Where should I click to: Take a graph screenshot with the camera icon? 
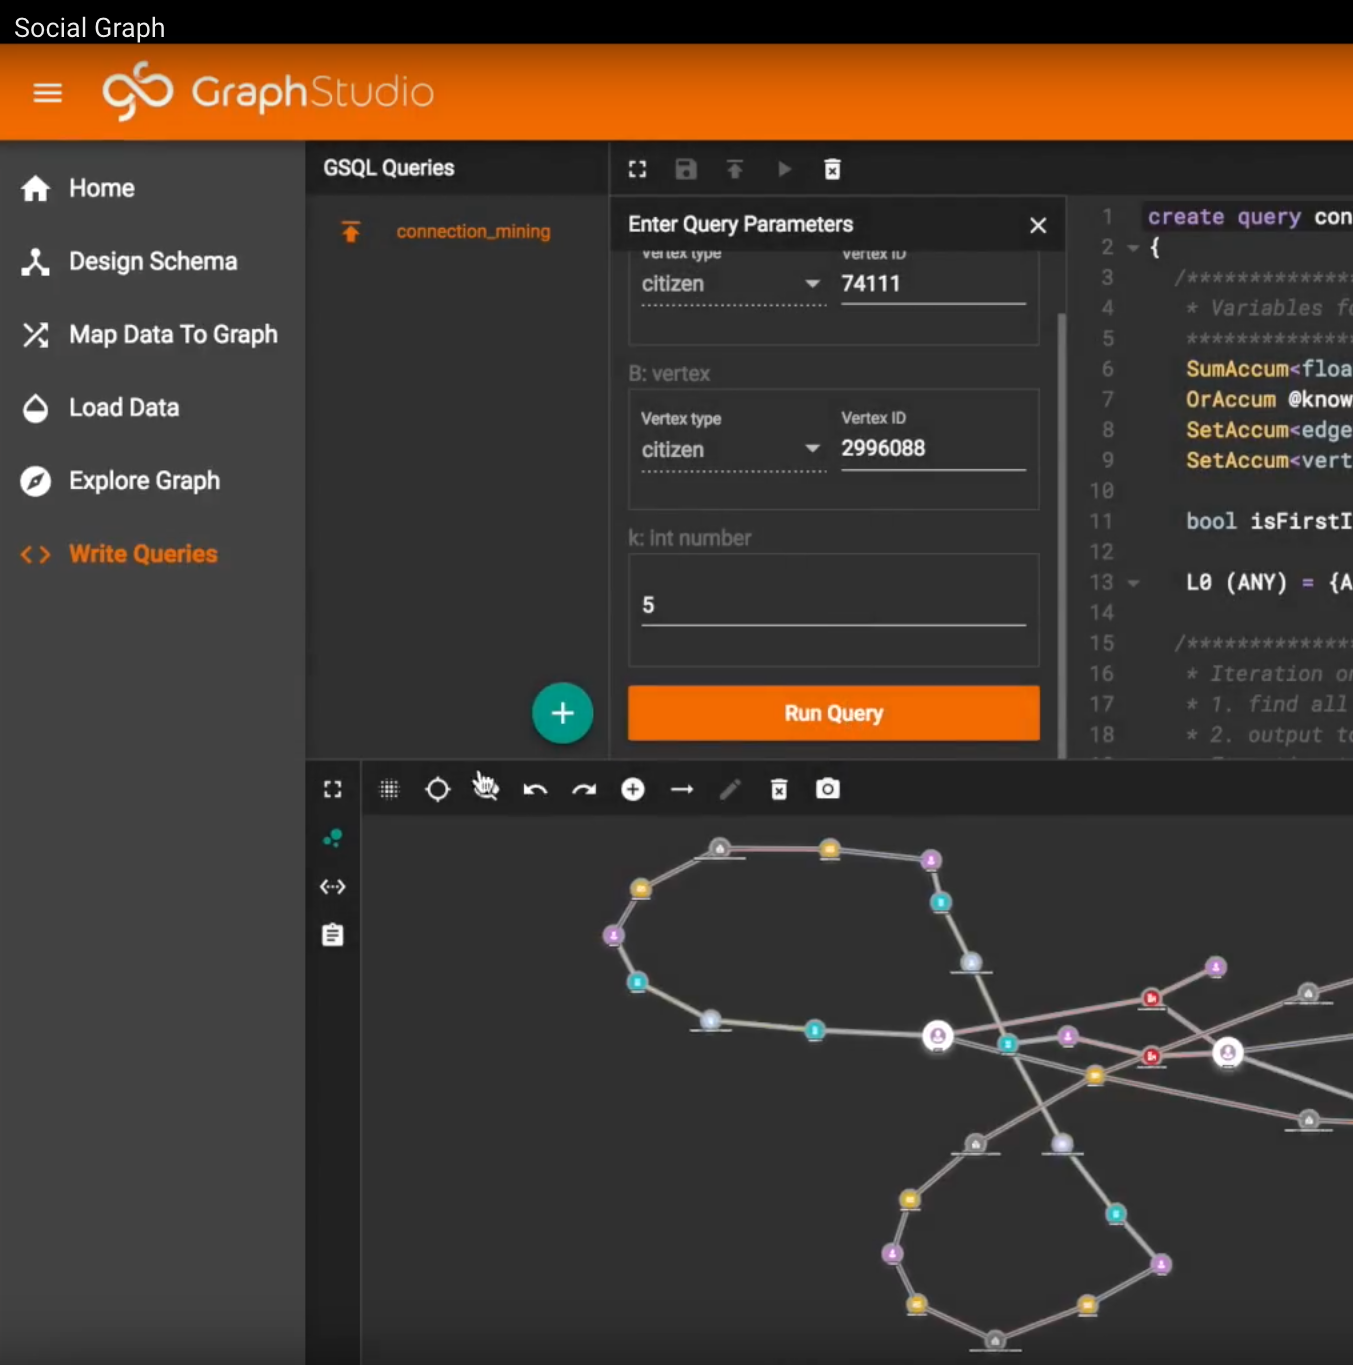pyautogui.click(x=828, y=789)
